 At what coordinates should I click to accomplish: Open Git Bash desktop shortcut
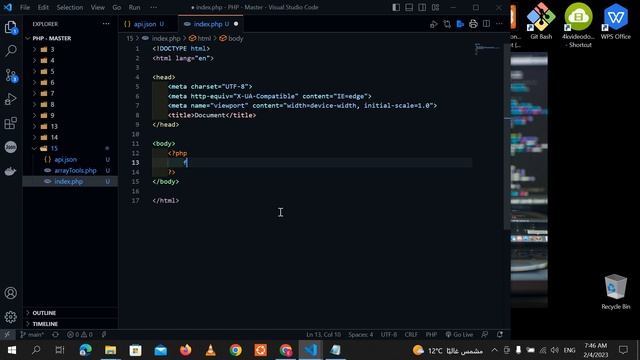point(541,21)
